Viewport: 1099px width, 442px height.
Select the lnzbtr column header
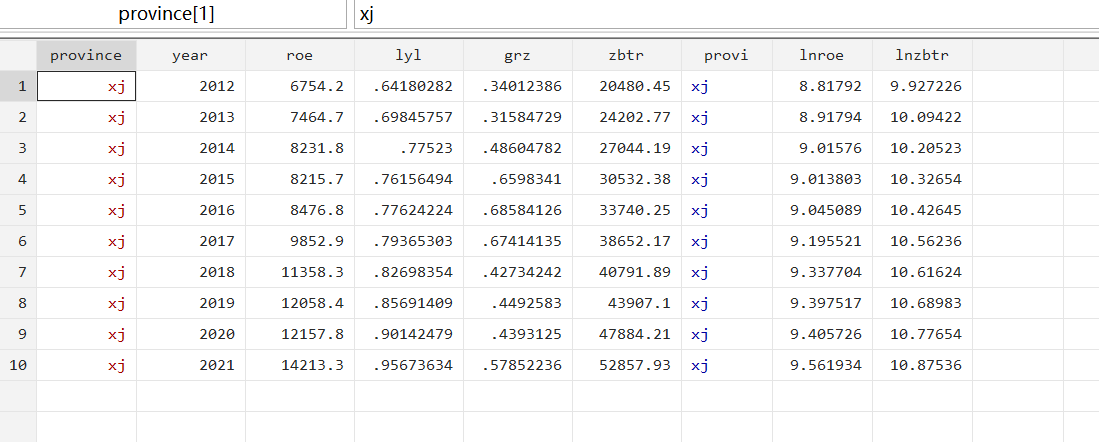[922, 55]
